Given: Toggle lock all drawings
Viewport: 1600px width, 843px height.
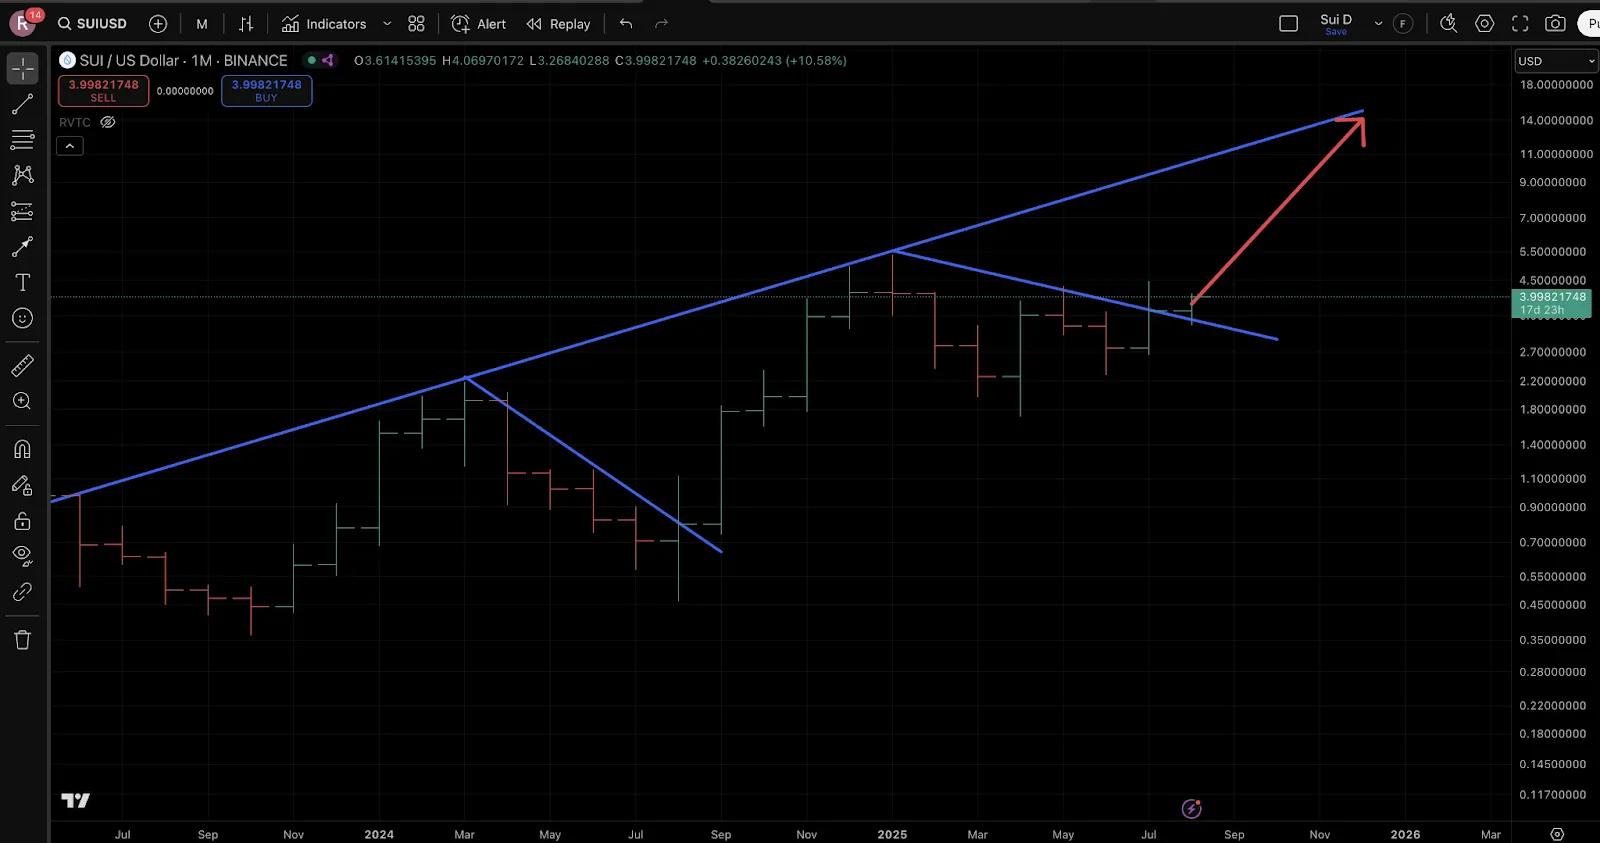Looking at the screenshot, I should coord(22,521).
